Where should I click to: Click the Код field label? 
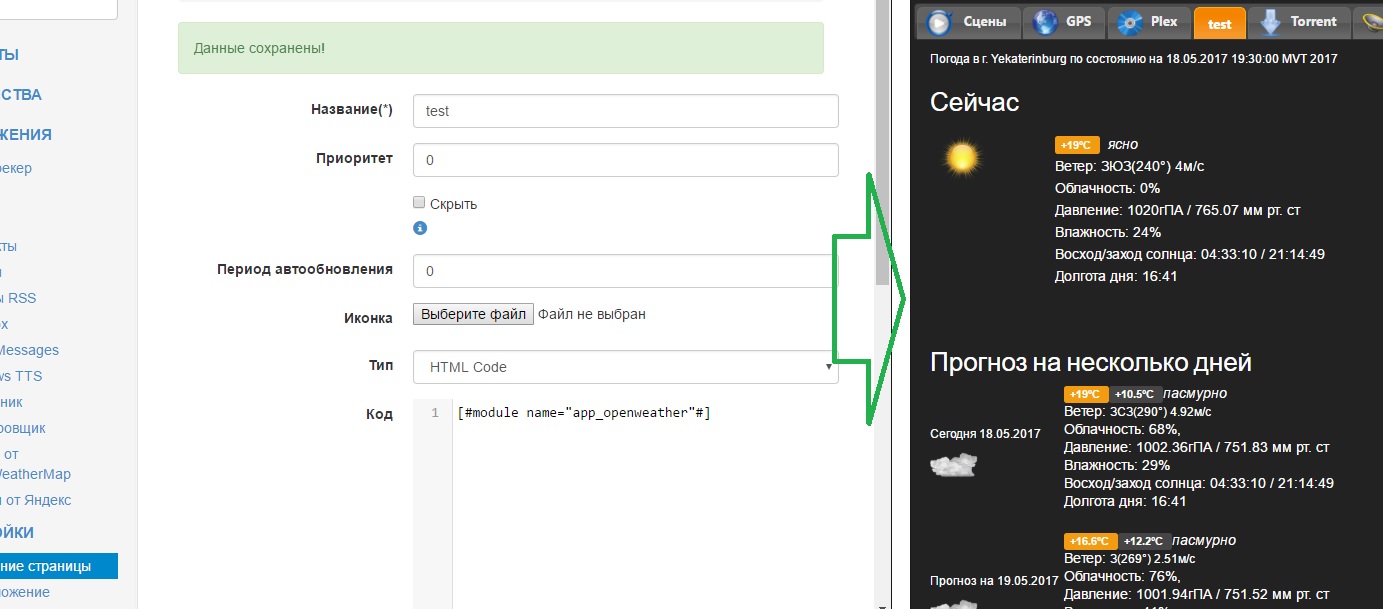click(x=380, y=413)
